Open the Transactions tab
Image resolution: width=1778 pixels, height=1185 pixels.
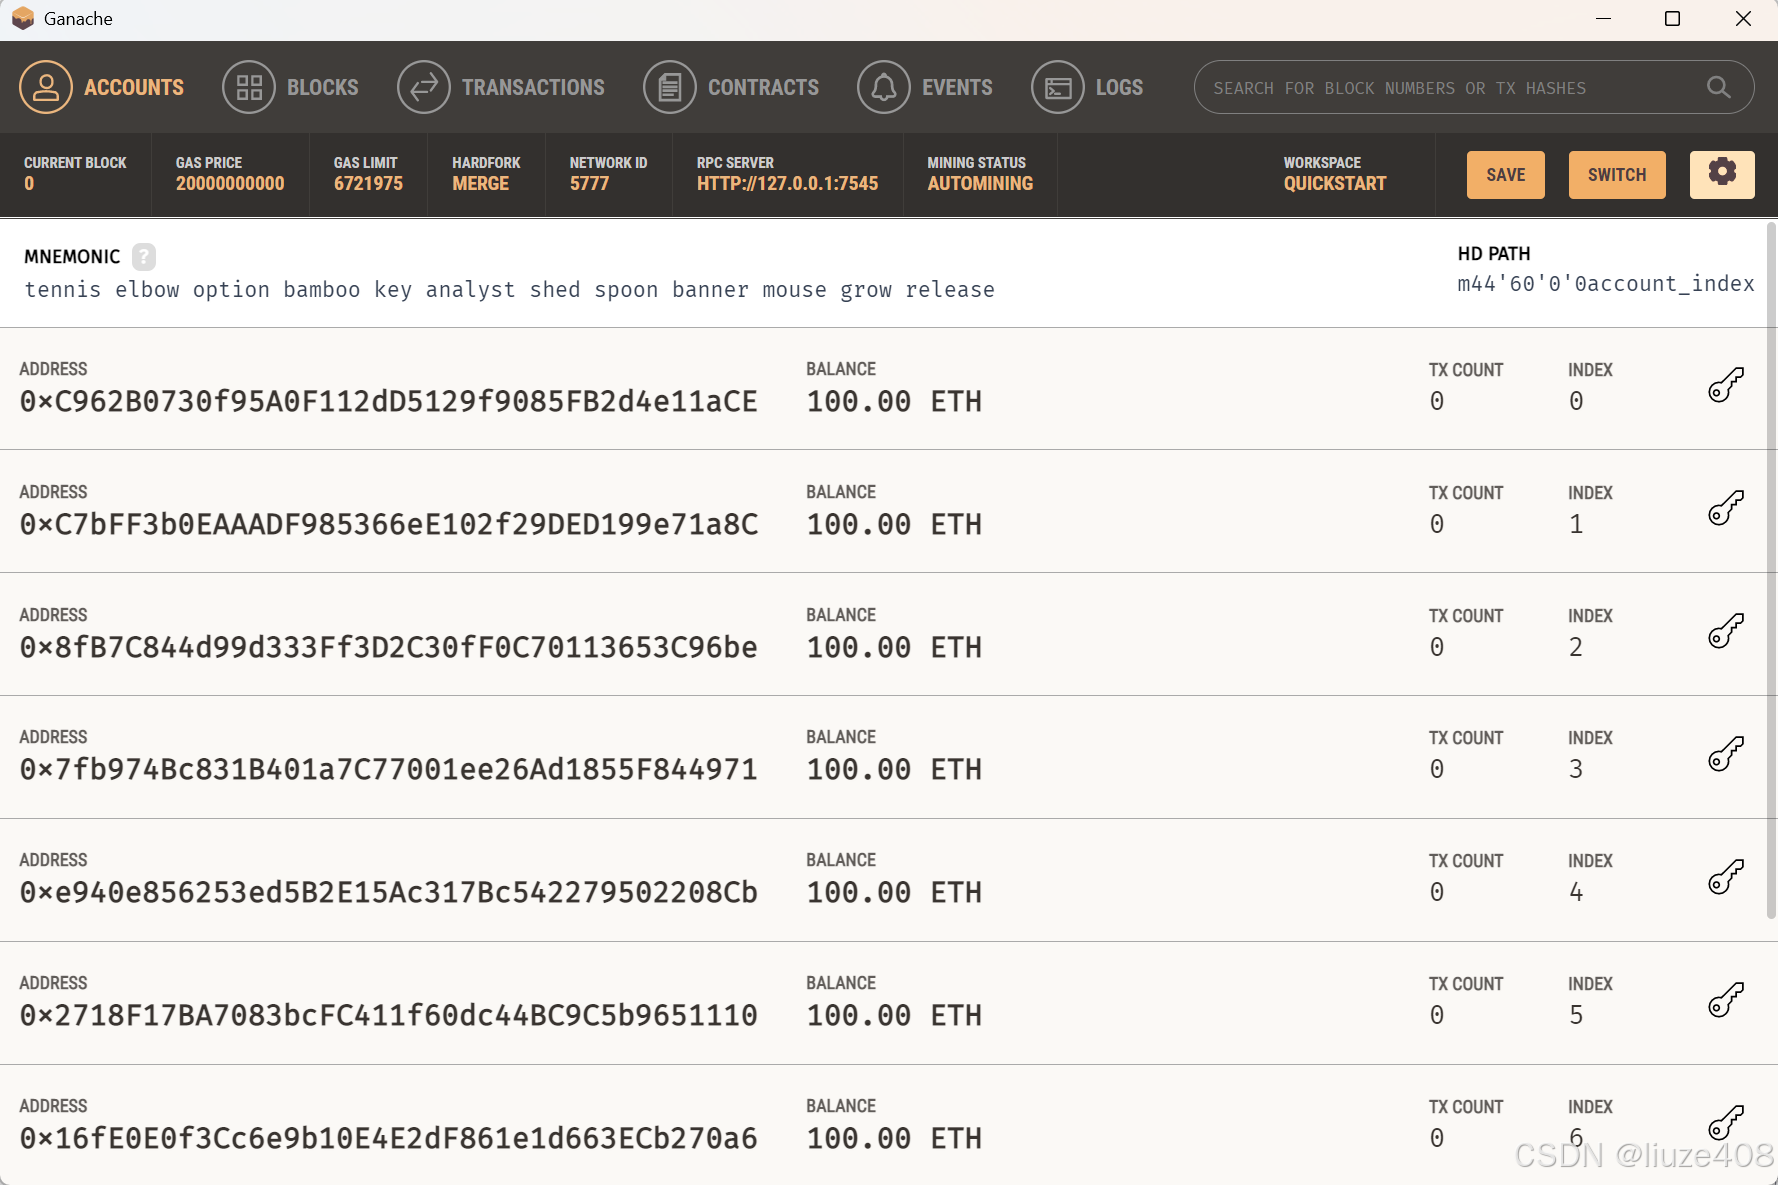point(501,88)
